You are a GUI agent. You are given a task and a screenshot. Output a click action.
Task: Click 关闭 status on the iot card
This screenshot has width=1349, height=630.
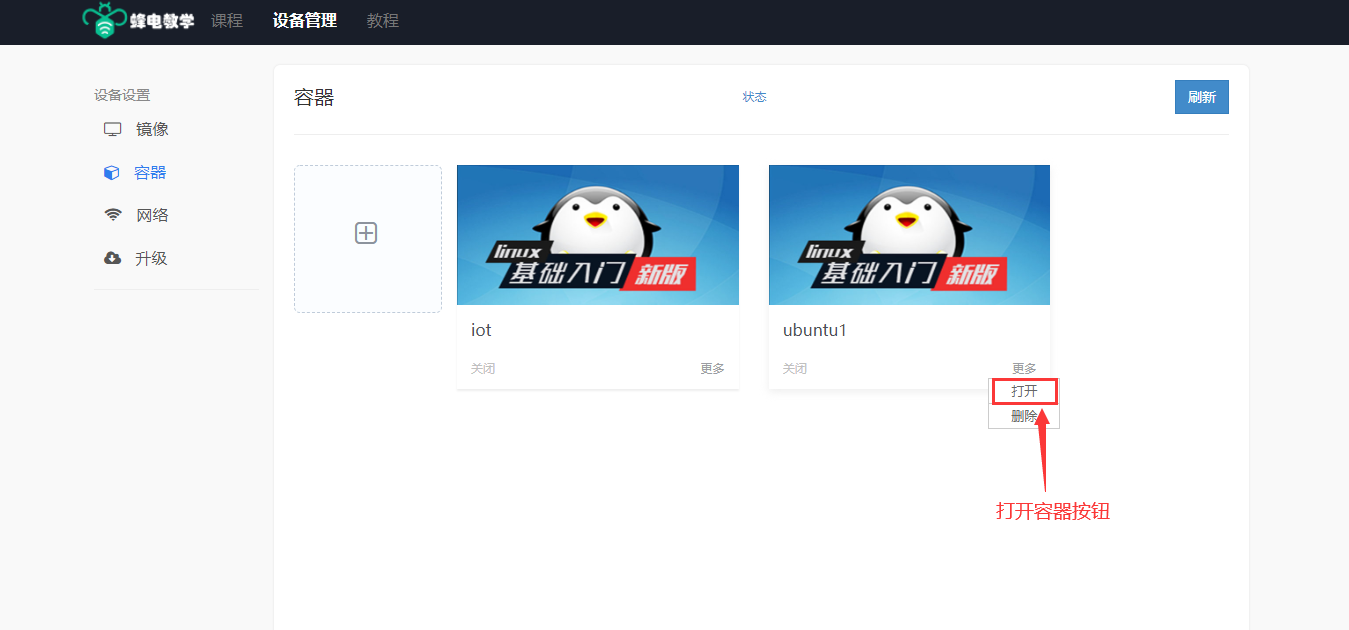tap(483, 368)
